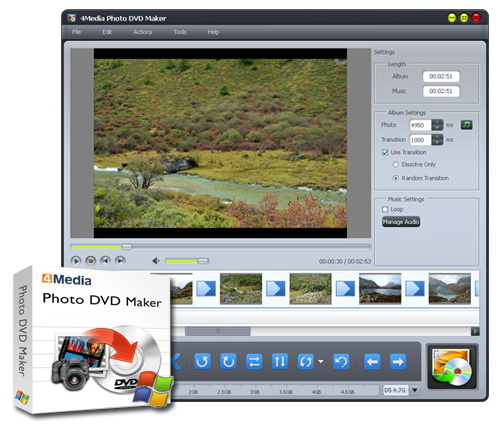
Task: Open the Edit menu
Action: click(x=107, y=32)
